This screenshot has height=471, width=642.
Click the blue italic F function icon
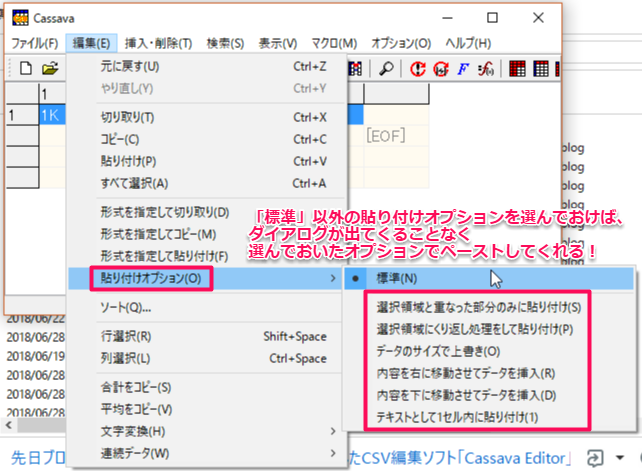pyautogui.click(x=463, y=69)
